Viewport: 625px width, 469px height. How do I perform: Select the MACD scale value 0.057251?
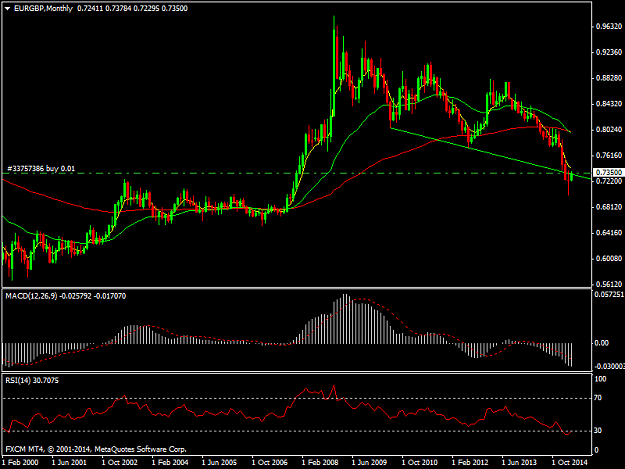(609, 294)
